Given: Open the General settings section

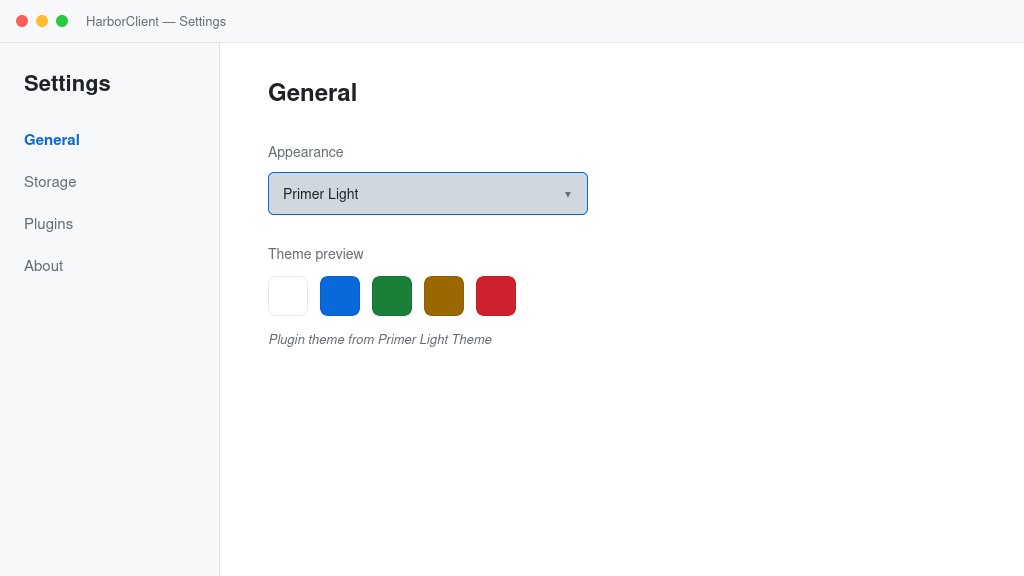Looking at the screenshot, I should coord(52,140).
